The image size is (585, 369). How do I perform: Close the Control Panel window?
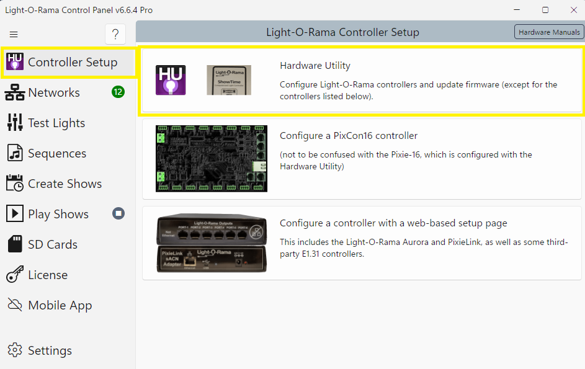coord(573,10)
